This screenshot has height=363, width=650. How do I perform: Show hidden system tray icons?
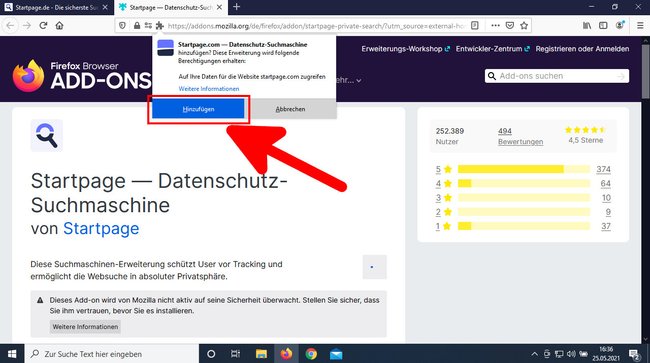click(x=534, y=354)
